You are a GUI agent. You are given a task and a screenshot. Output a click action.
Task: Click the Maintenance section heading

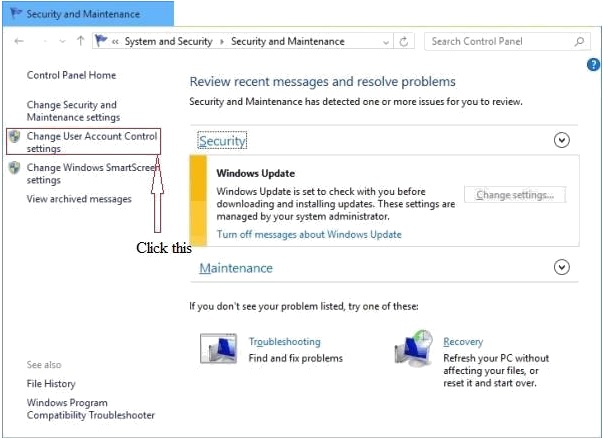click(236, 268)
